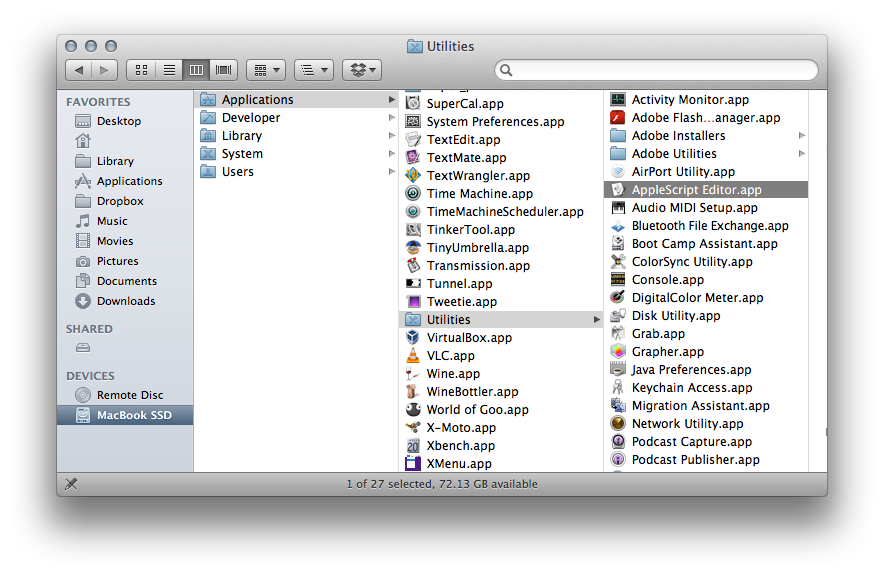This screenshot has width=884, height=575.
Task: Switch to Cover Flow view
Action: pyautogui.click(x=224, y=70)
